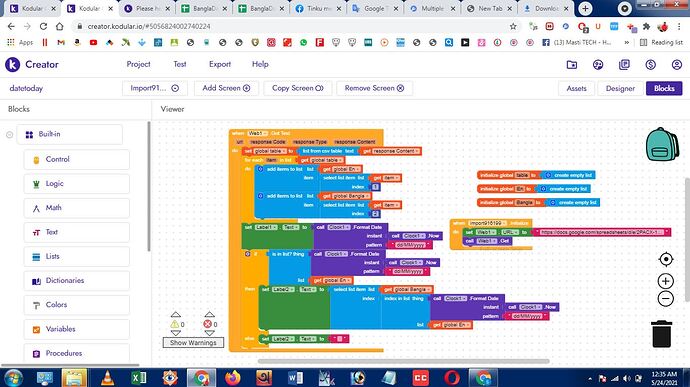
Task: Center the workspace with the target icon
Action: click(x=666, y=259)
